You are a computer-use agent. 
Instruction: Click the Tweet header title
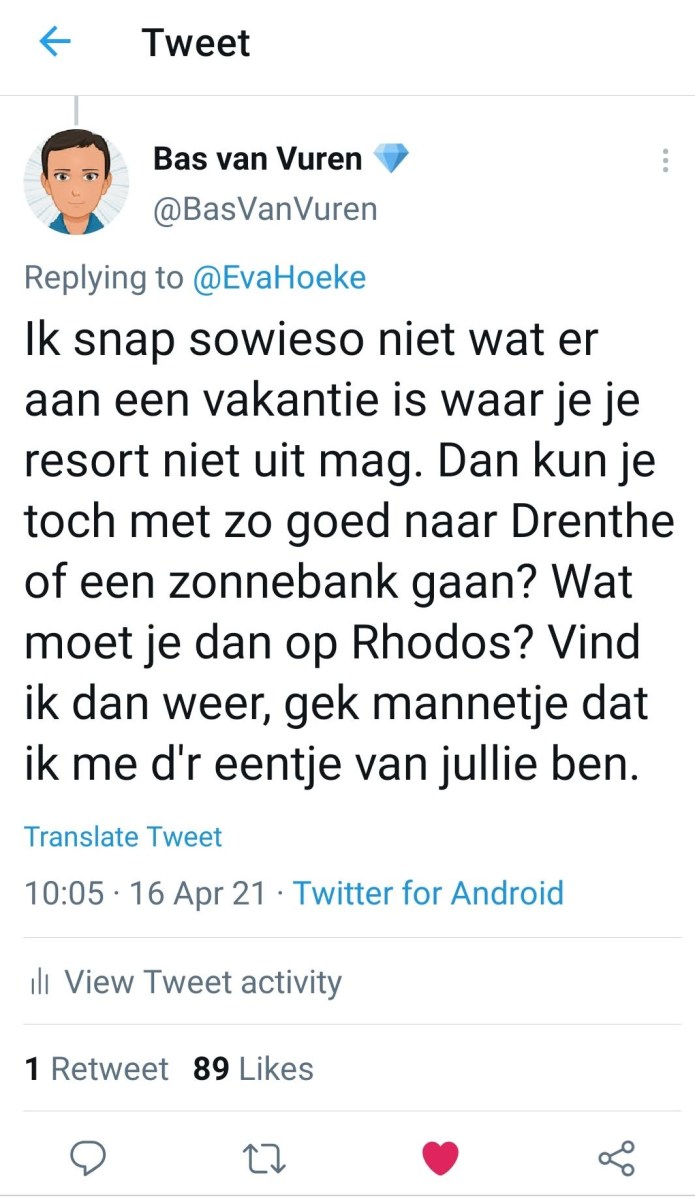pos(196,43)
